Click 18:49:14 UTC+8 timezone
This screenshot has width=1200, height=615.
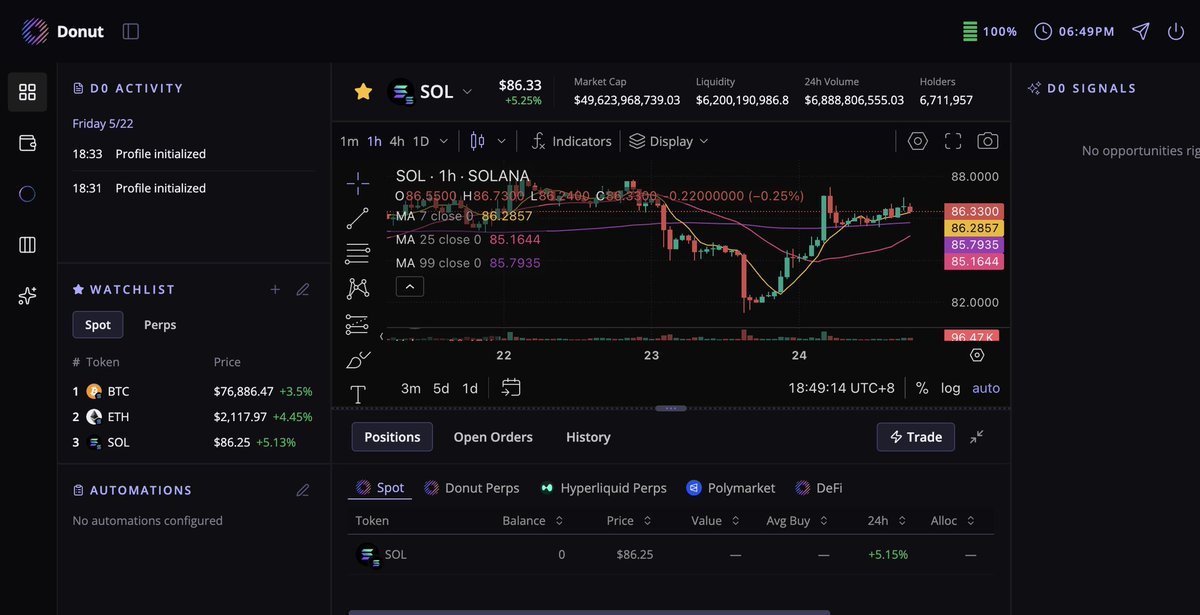(841, 388)
